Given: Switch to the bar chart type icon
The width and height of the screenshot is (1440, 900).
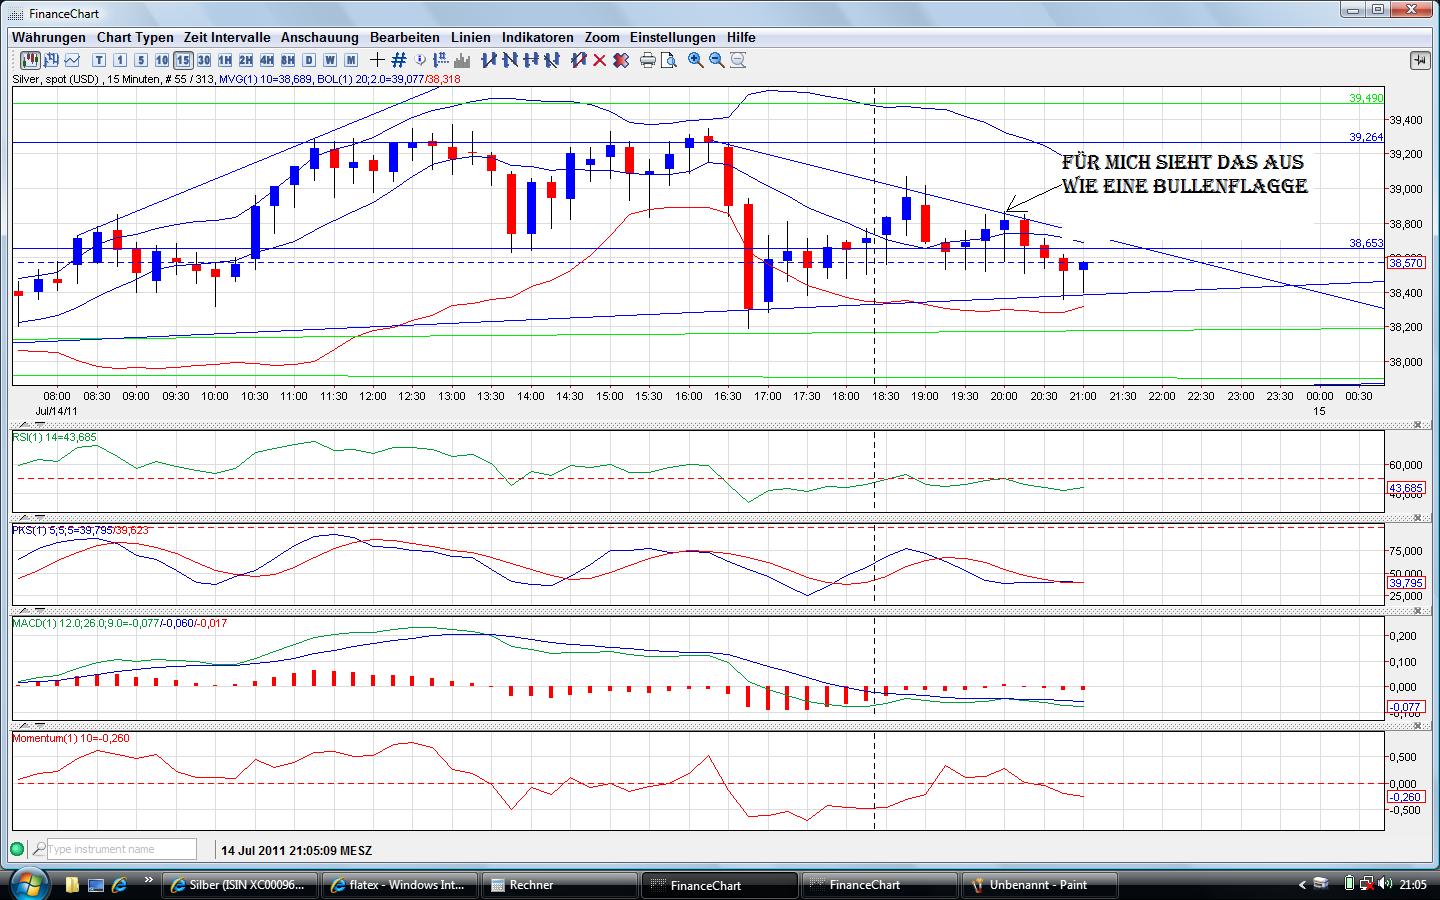Looking at the screenshot, I should (51, 60).
